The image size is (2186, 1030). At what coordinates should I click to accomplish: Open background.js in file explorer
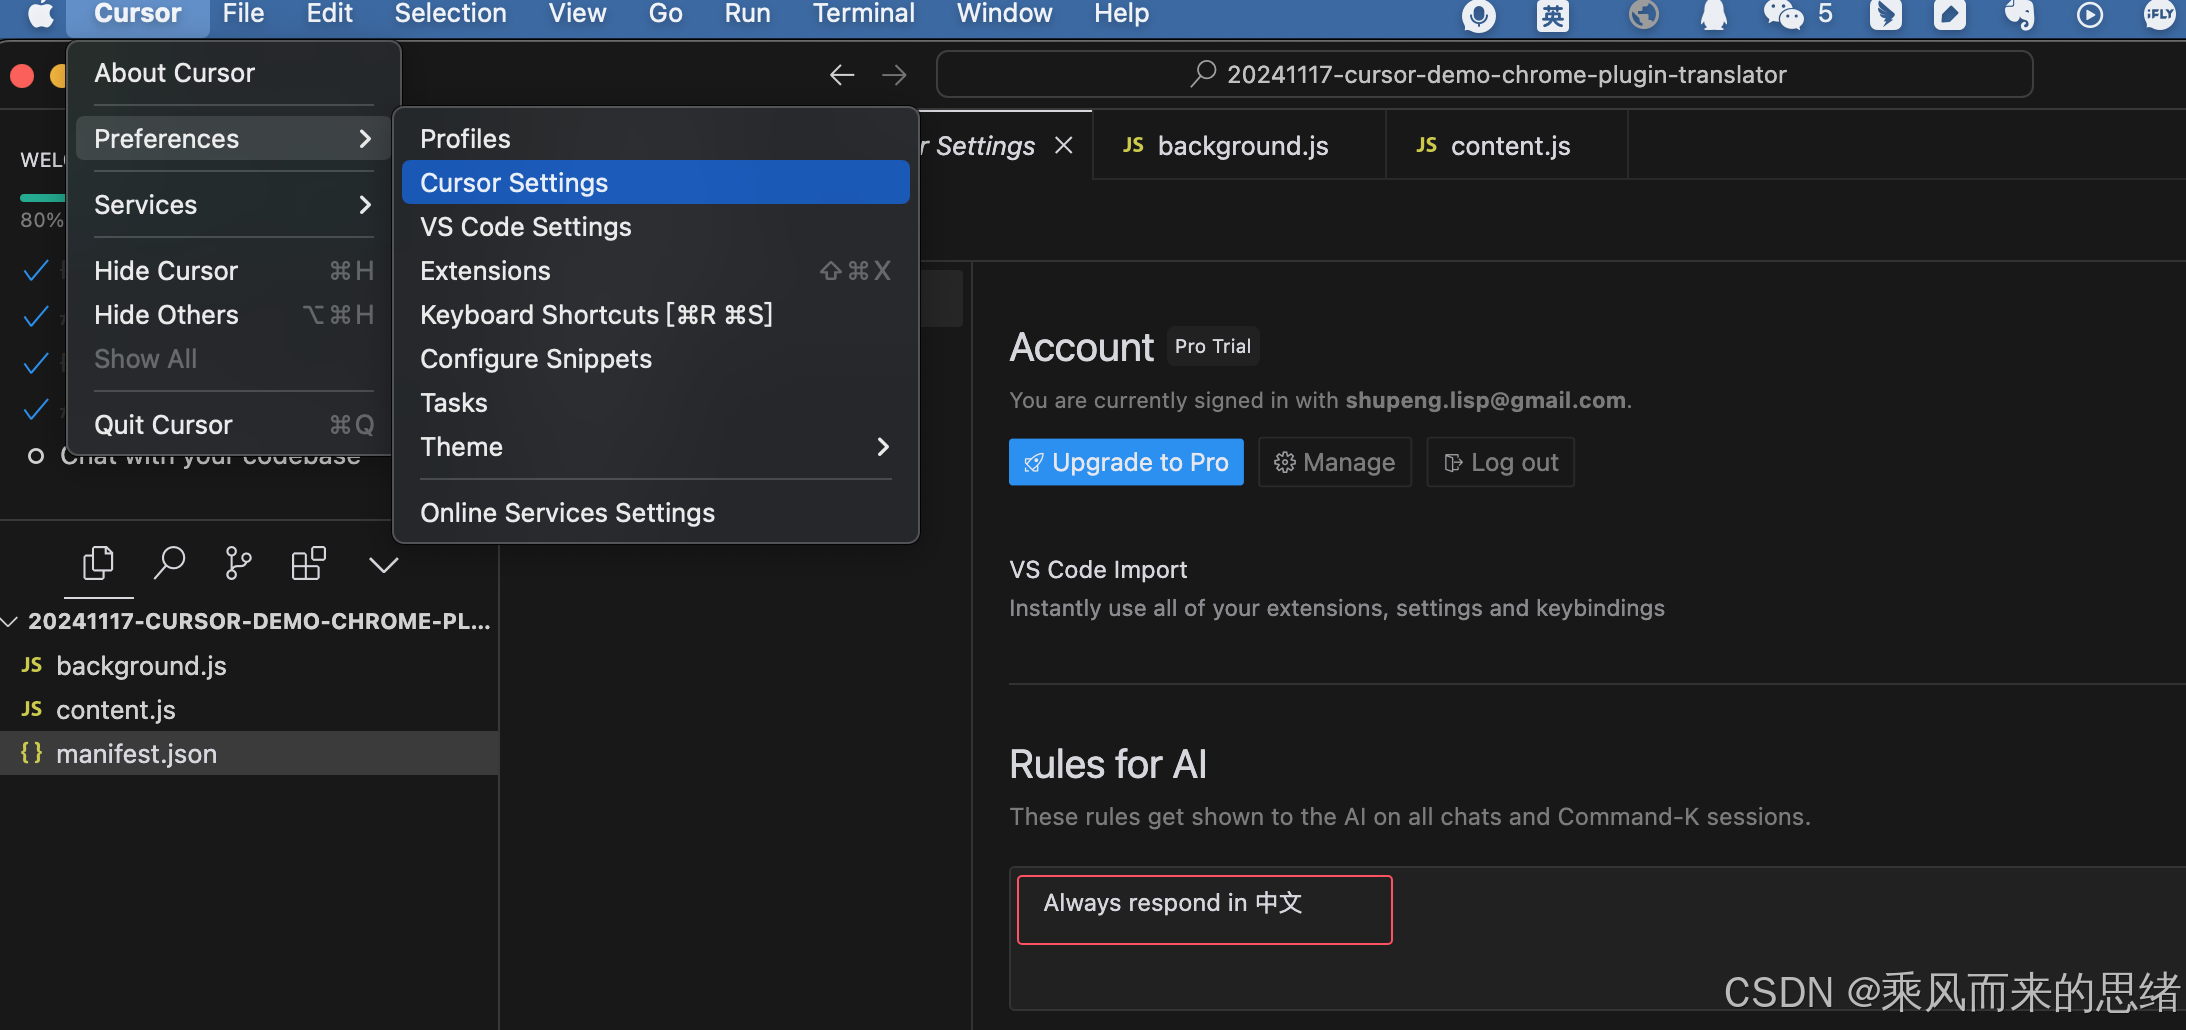click(250, 665)
